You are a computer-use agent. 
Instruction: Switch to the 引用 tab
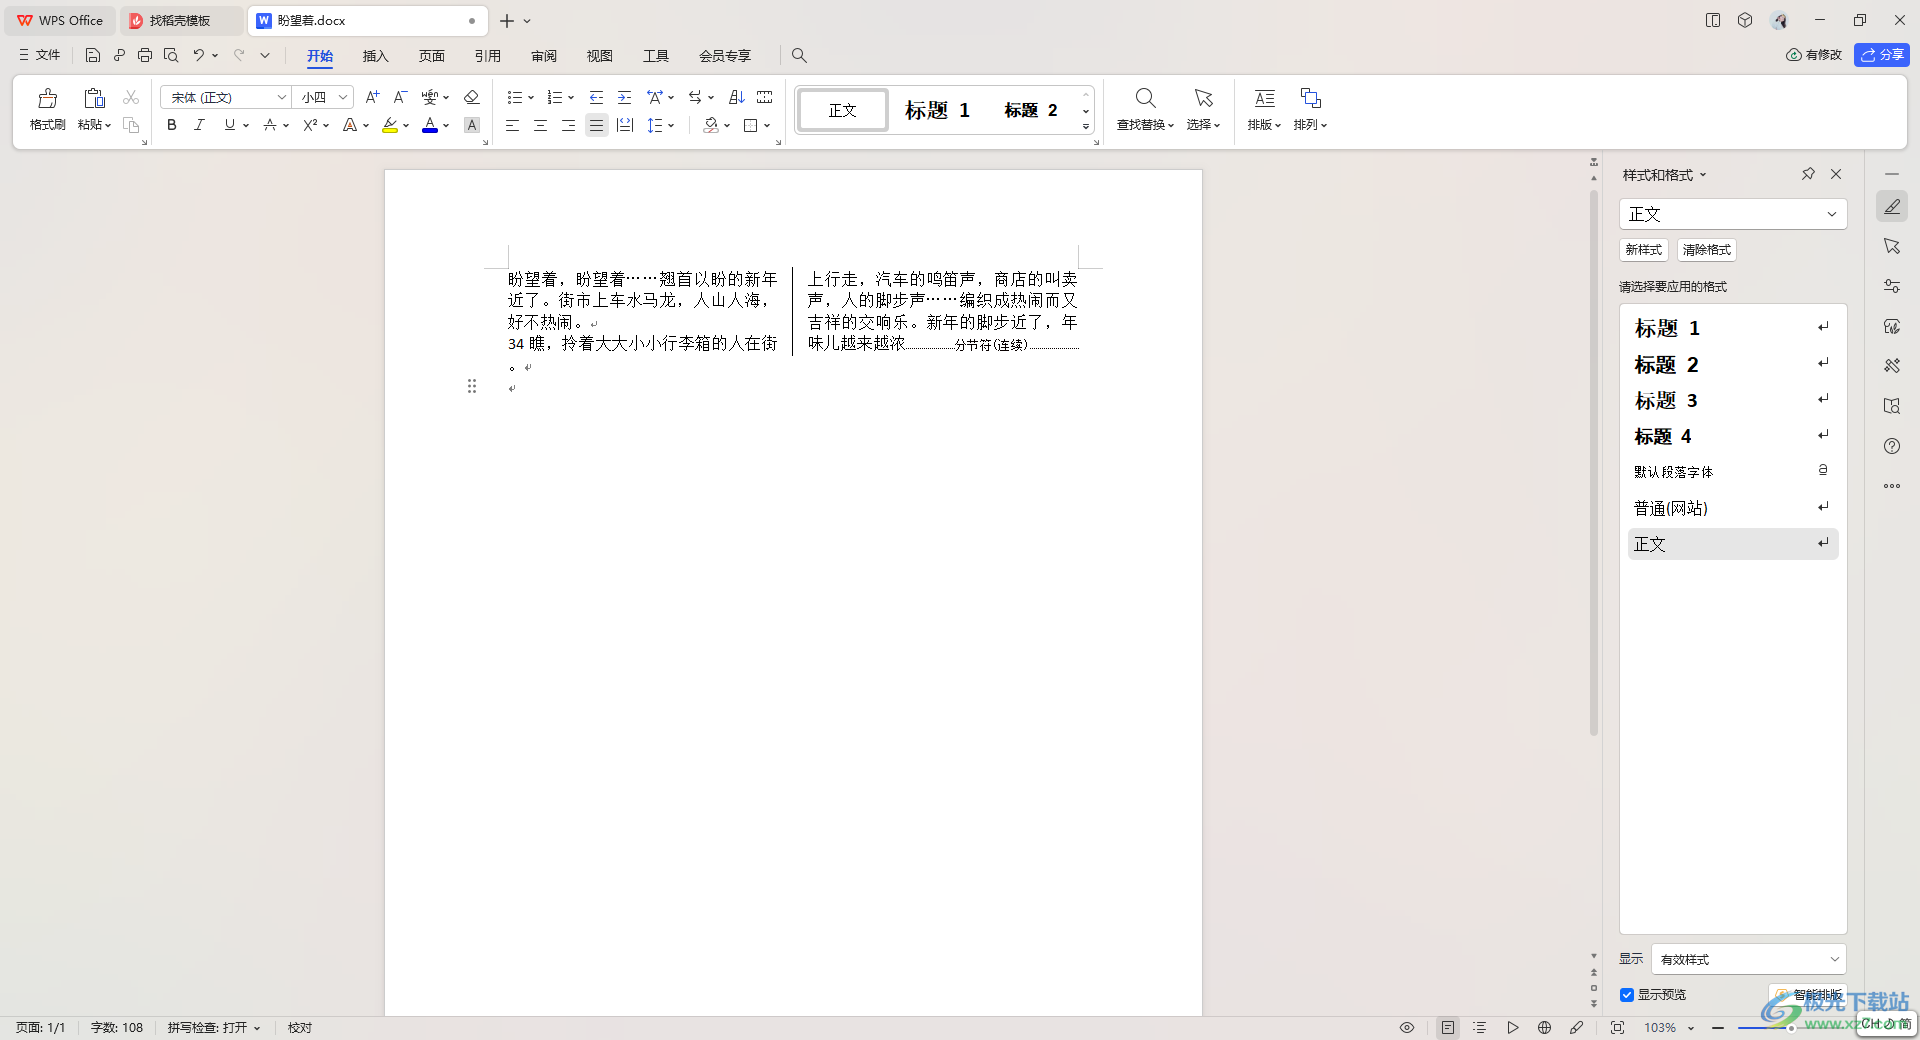coord(487,55)
